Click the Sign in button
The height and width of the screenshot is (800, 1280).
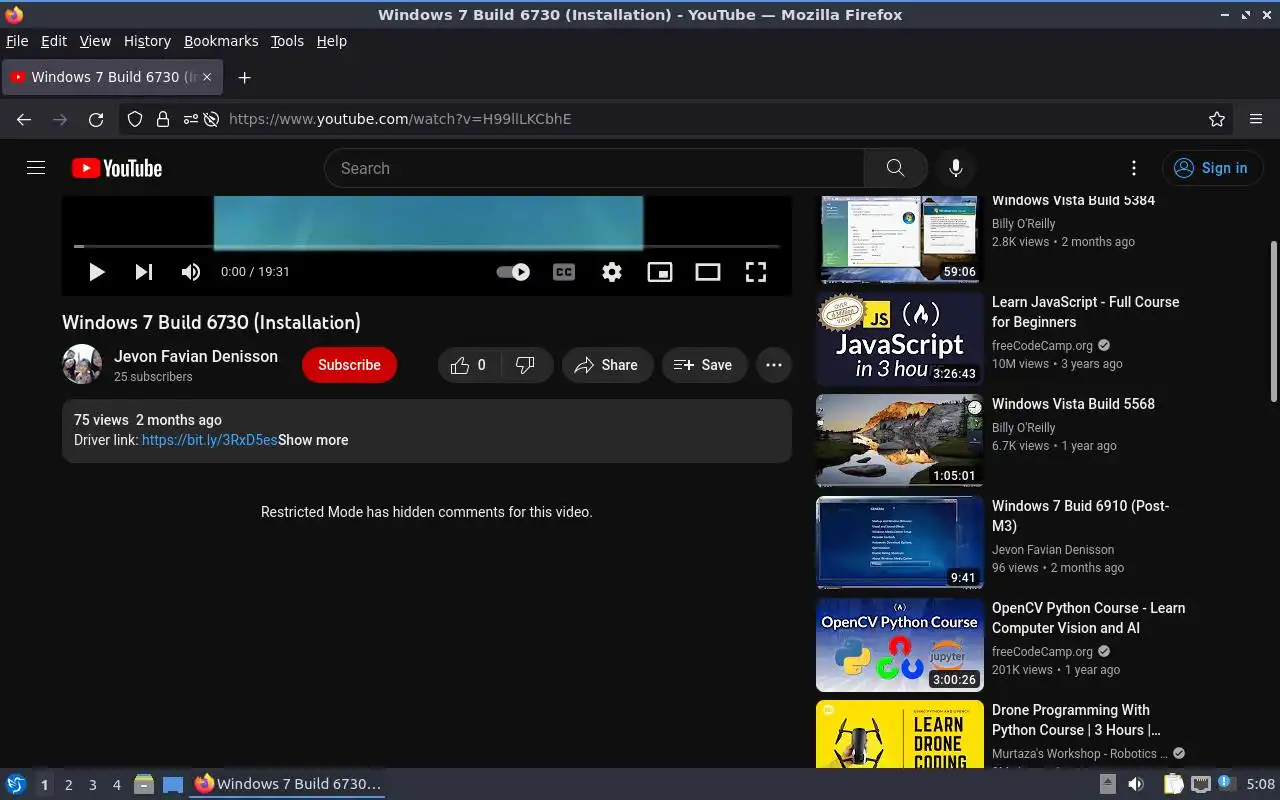(1212, 168)
